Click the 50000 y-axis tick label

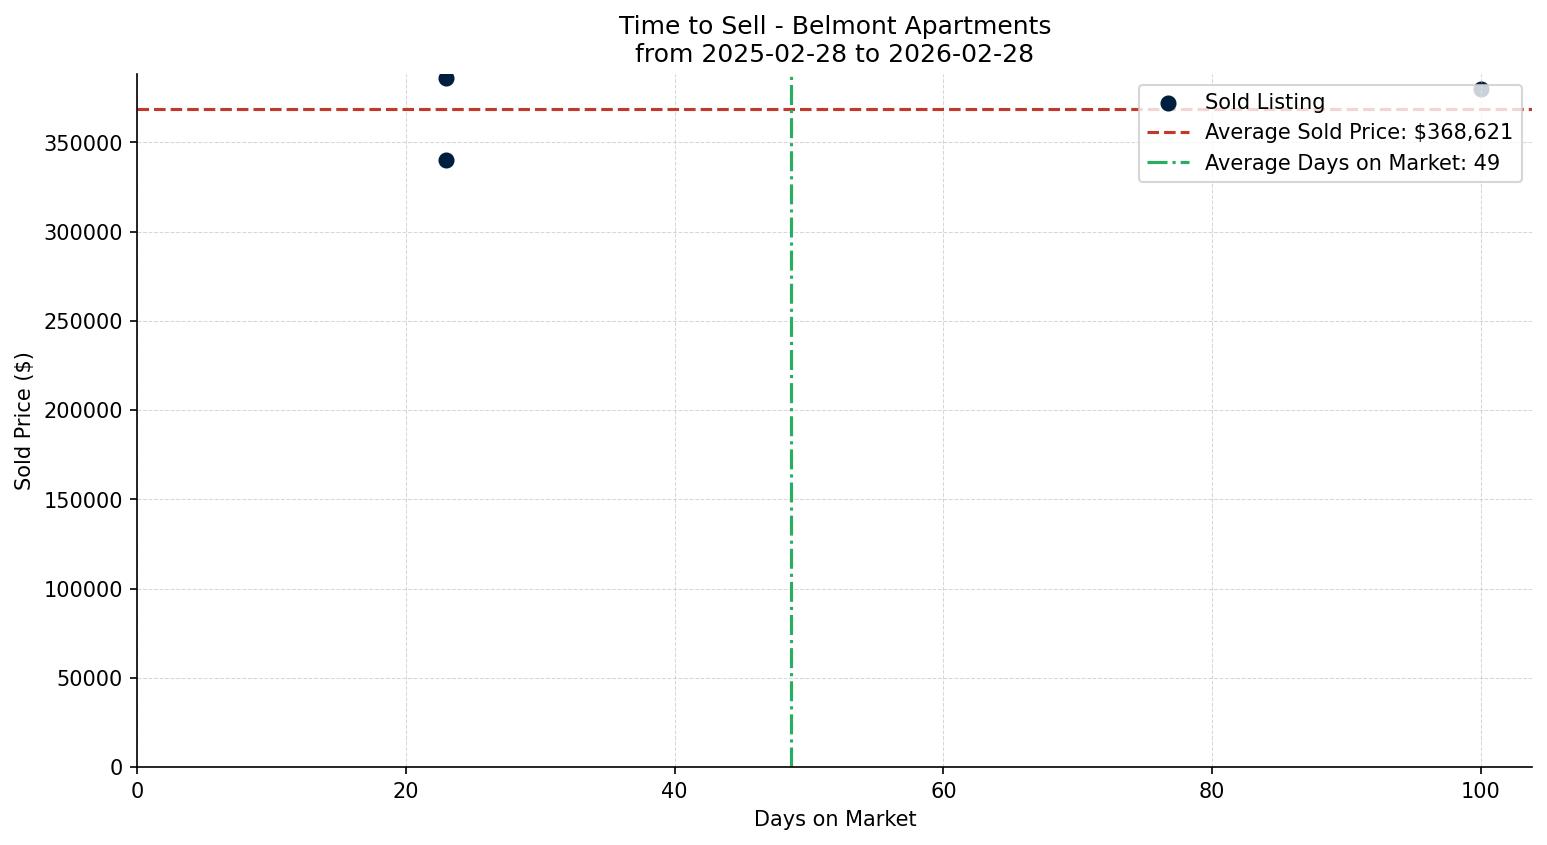pyautogui.click(x=88, y=679)
